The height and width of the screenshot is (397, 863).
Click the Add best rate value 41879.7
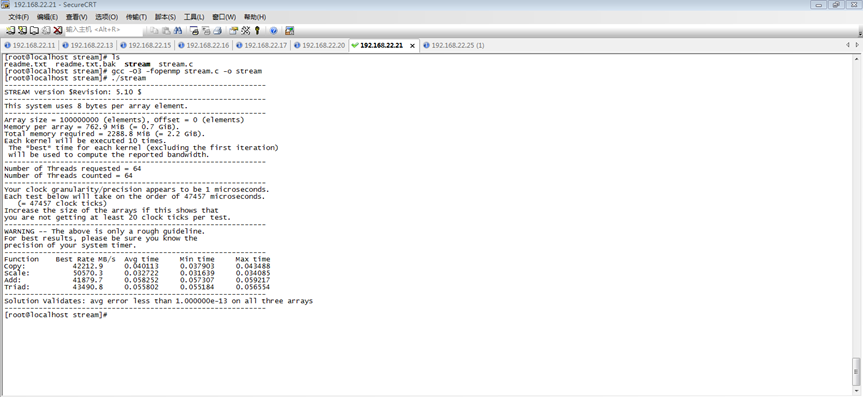pos(88,280)
